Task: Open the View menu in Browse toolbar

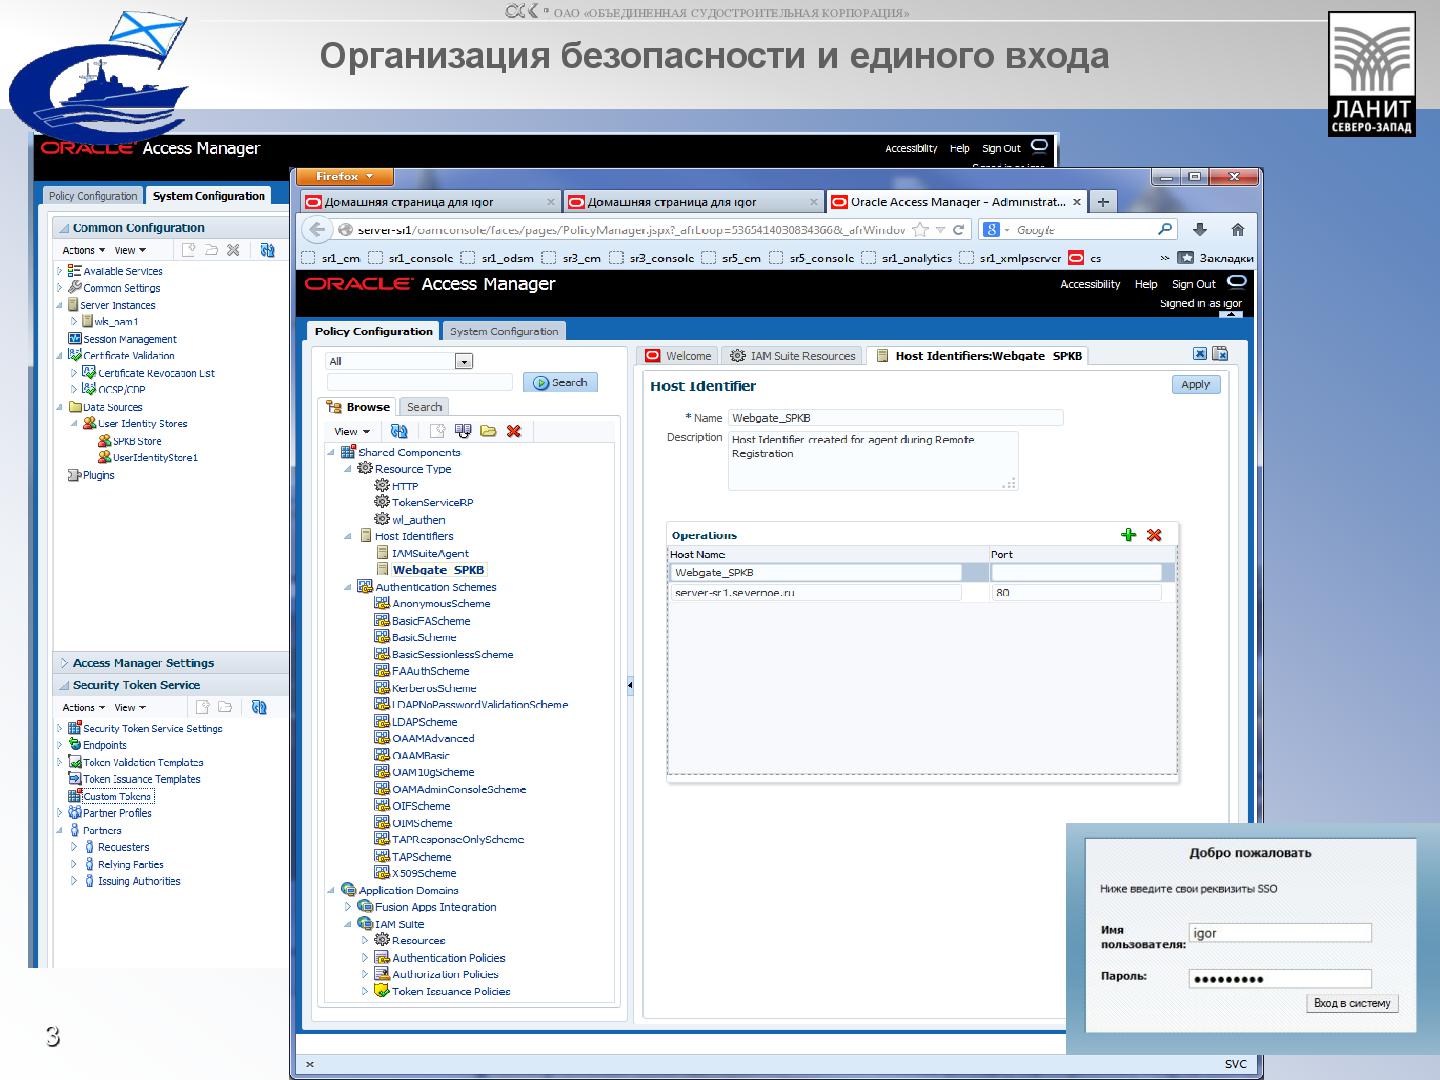Action: pos(352,432)
